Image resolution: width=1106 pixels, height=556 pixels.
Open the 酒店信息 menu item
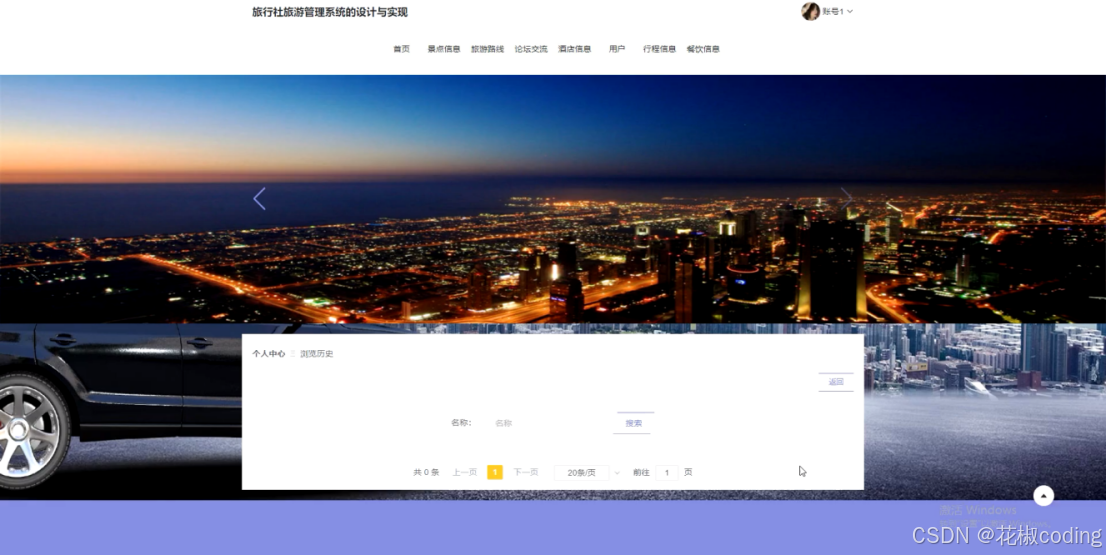(574, 49)
